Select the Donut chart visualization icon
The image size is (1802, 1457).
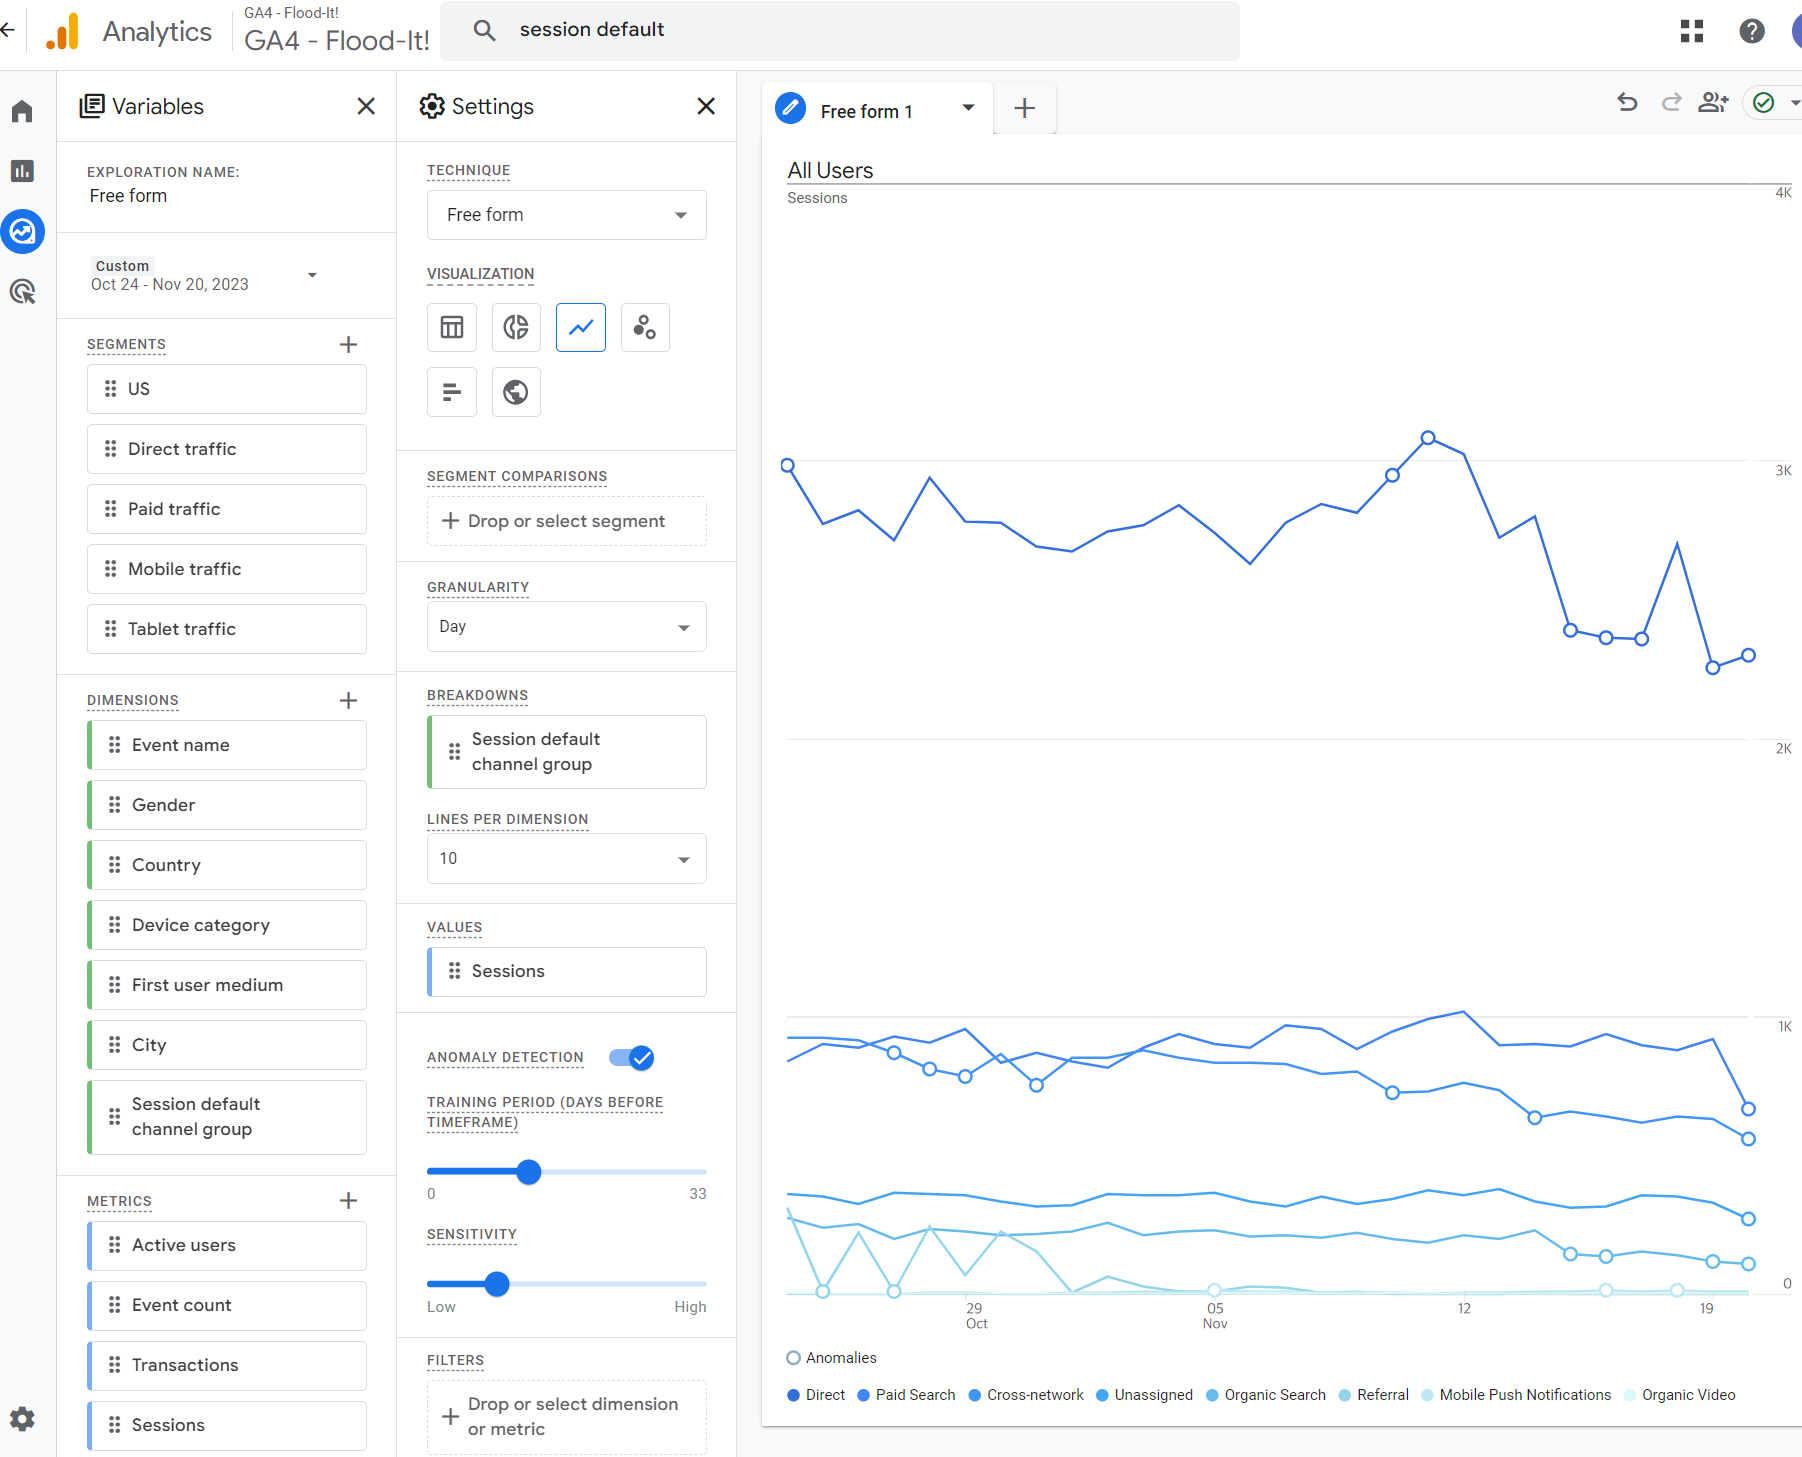pos(516,327)
